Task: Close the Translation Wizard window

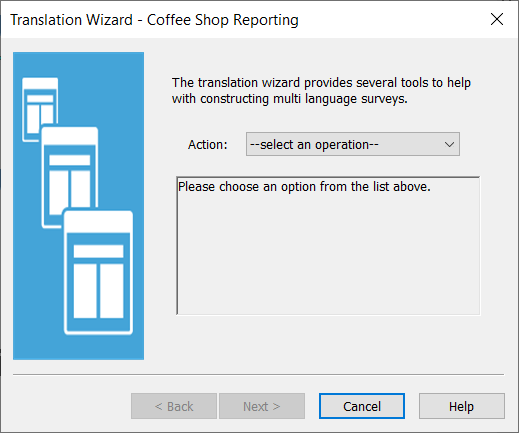Action: click(x=497, y=19)
